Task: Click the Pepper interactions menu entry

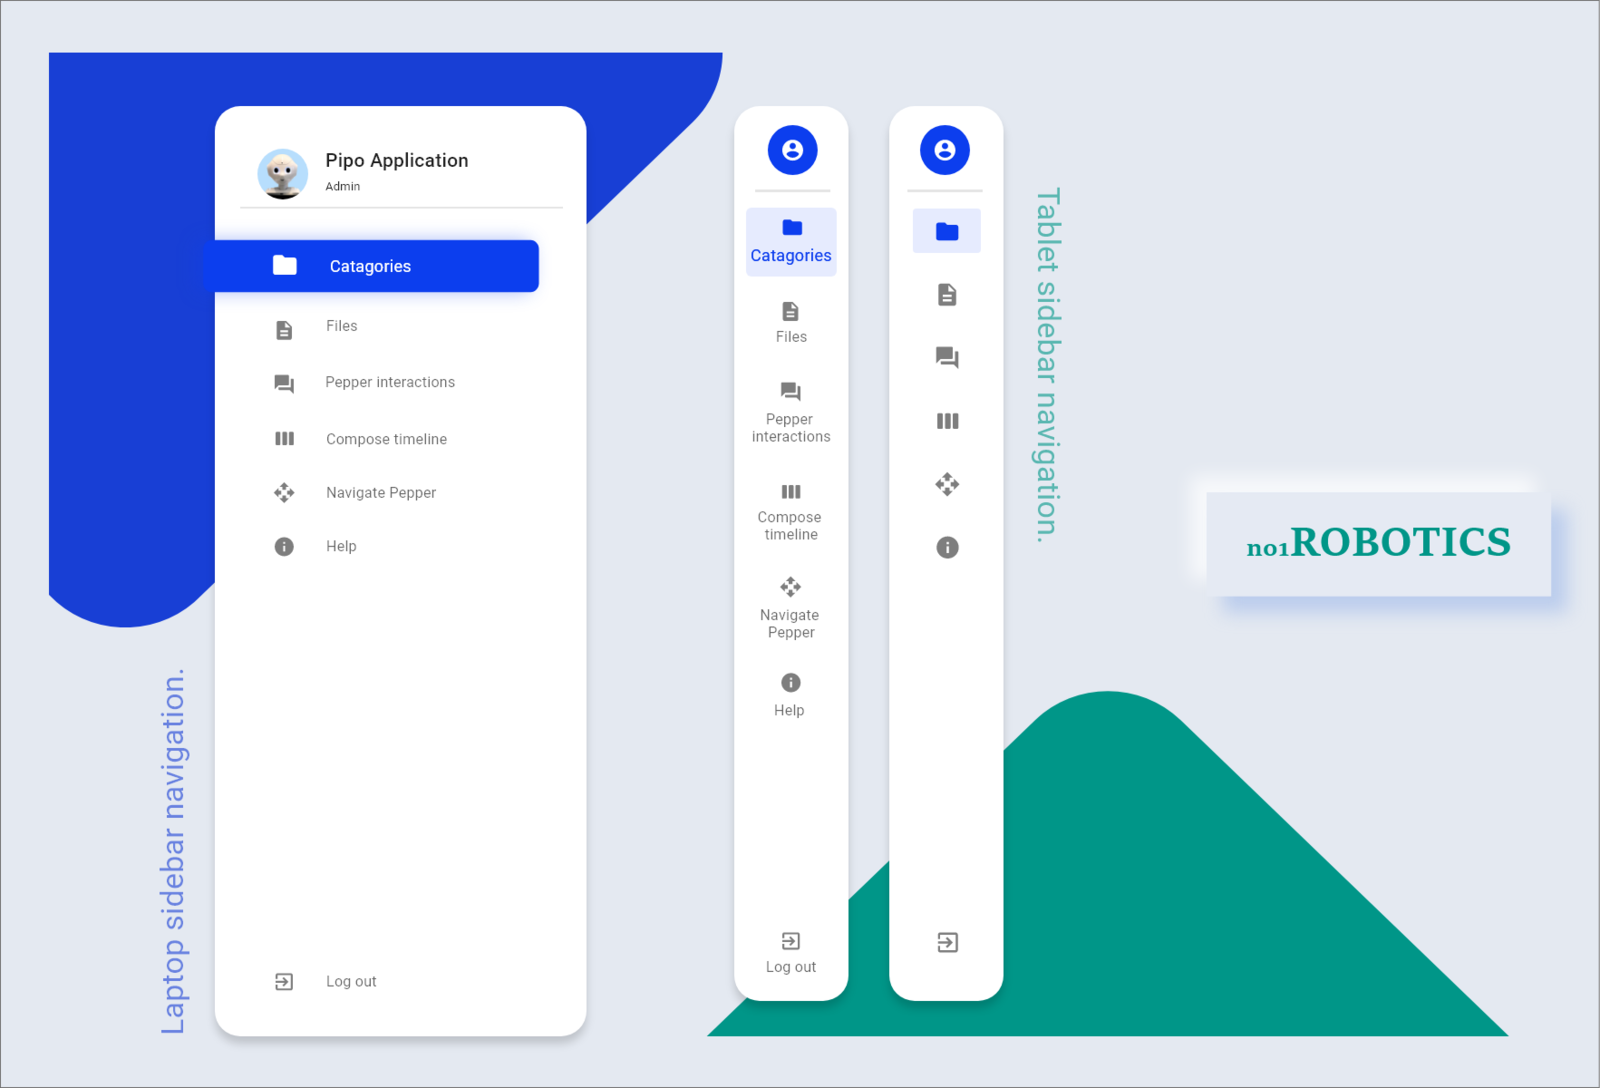Action: pyautogui.click(x=389, y=382)
